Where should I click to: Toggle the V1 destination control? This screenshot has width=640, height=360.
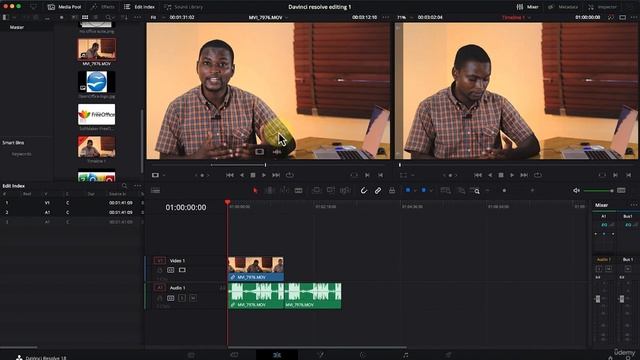pos(159,260)
